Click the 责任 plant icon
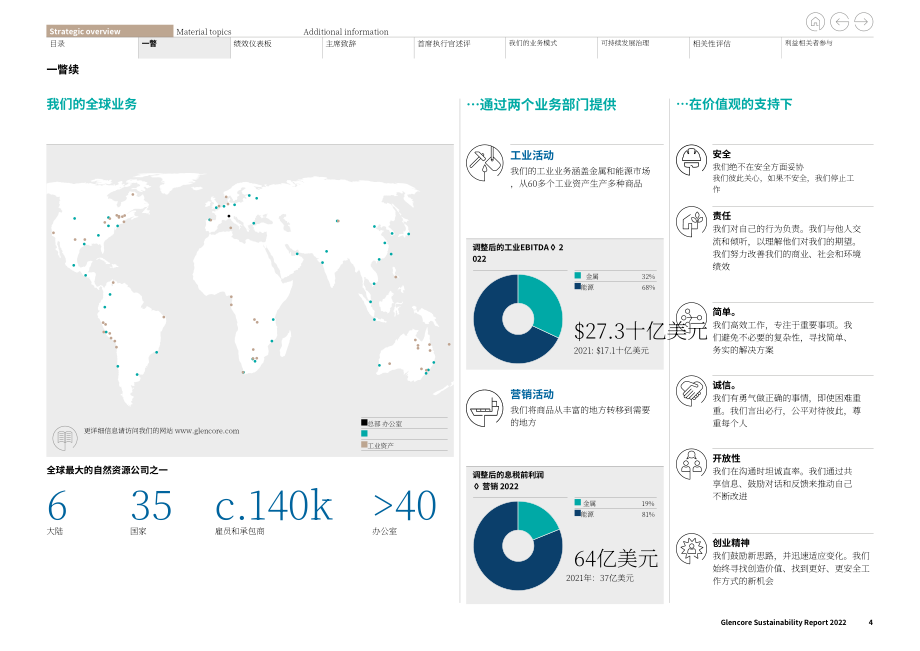The height and width of the screenshot is (651, 920). tap(691, 222)
